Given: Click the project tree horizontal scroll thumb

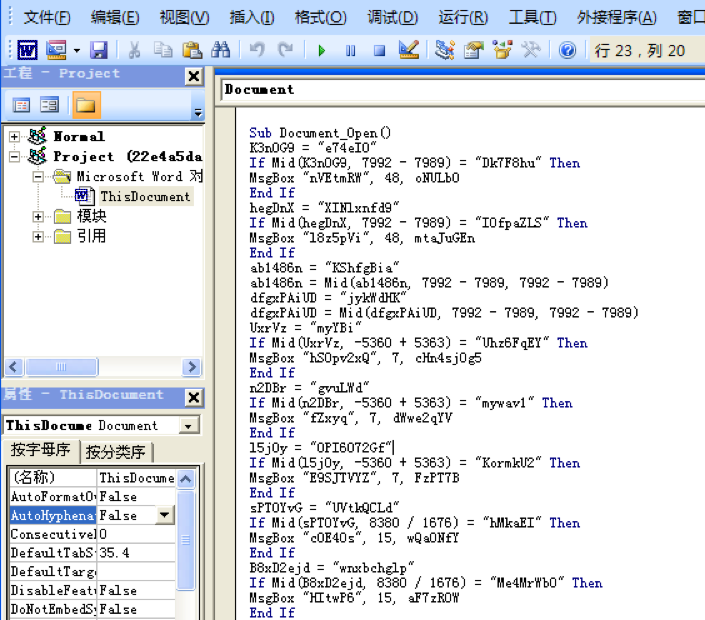Looking at the screenshot, I should pos(61,367).
